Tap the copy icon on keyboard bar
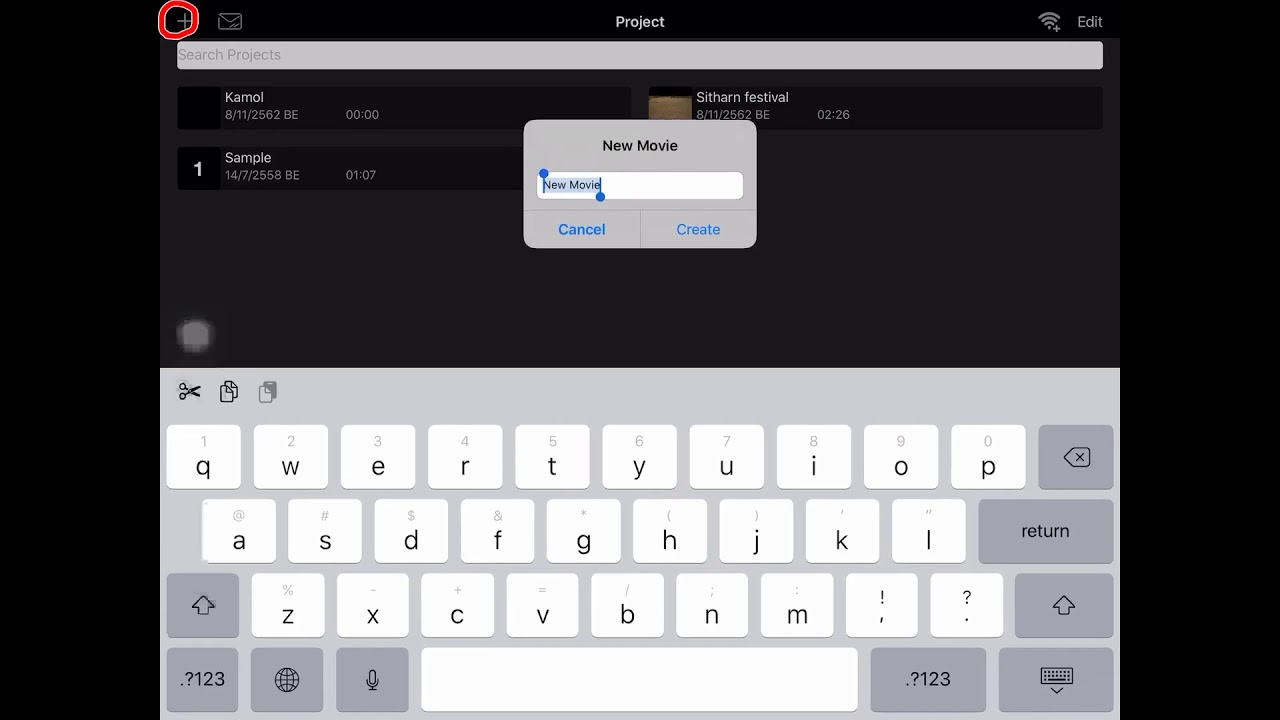 (229, 392)
